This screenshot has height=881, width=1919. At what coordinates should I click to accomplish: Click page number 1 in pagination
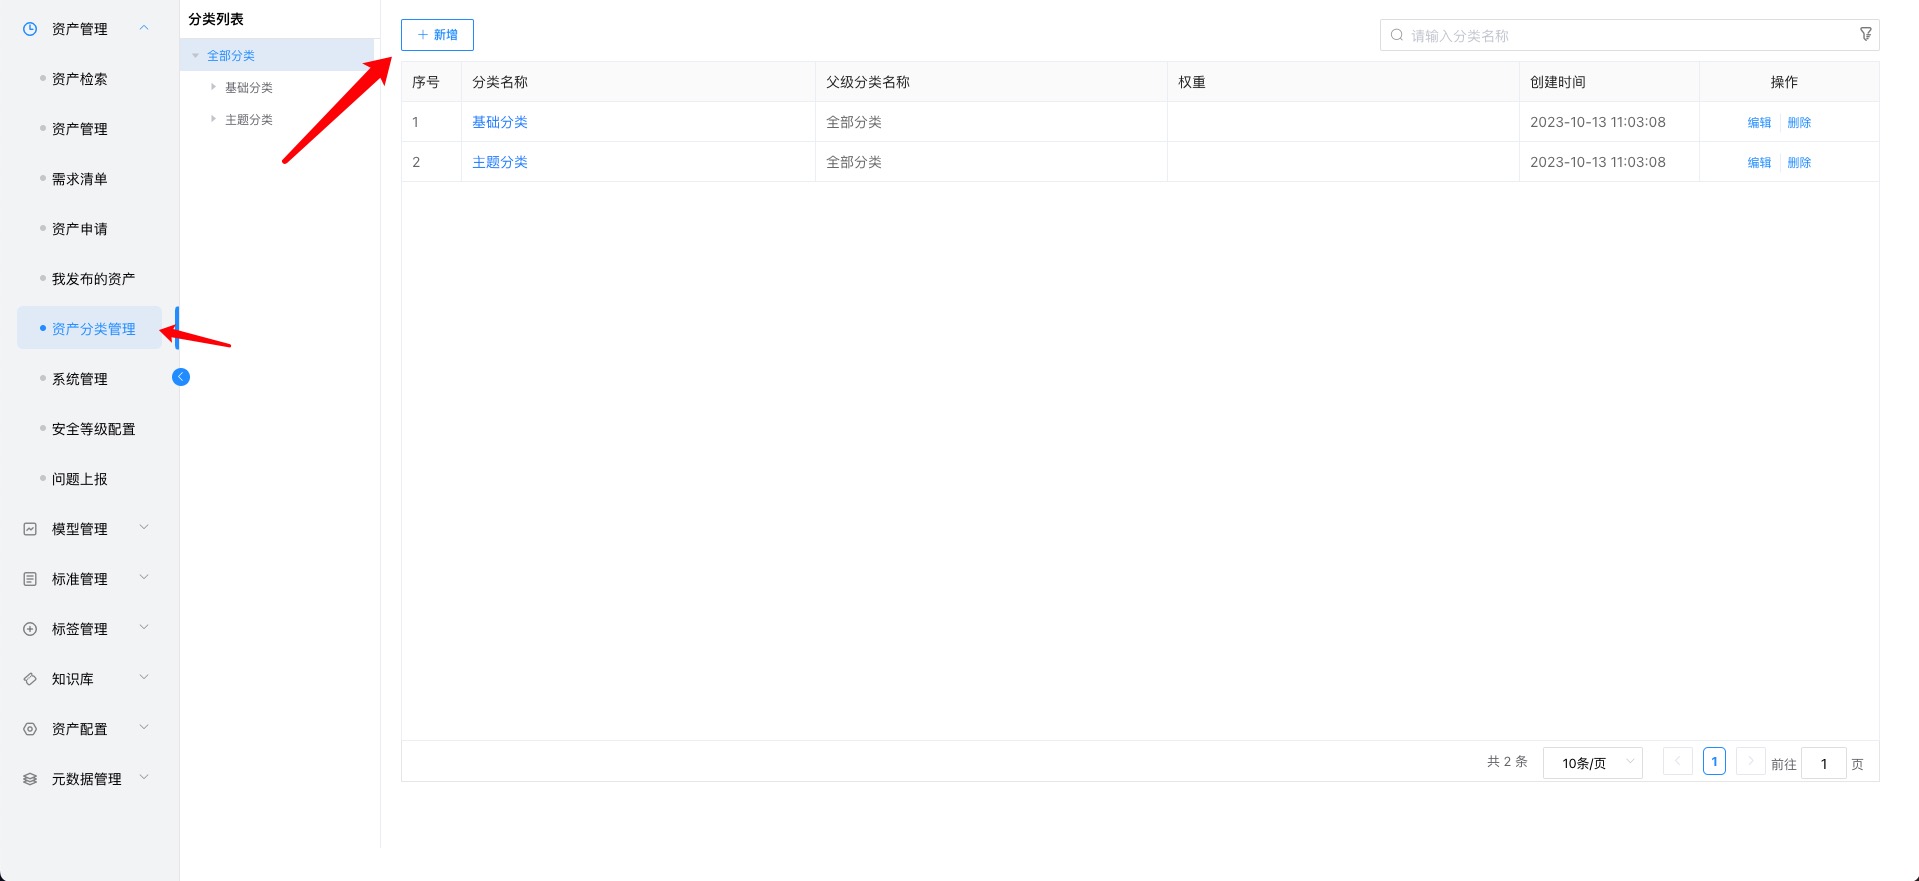click(x=1714, y=761)
